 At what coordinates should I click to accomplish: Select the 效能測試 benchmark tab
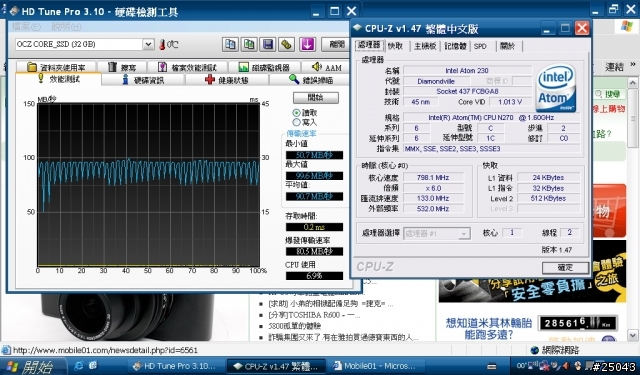coord(58,79)
